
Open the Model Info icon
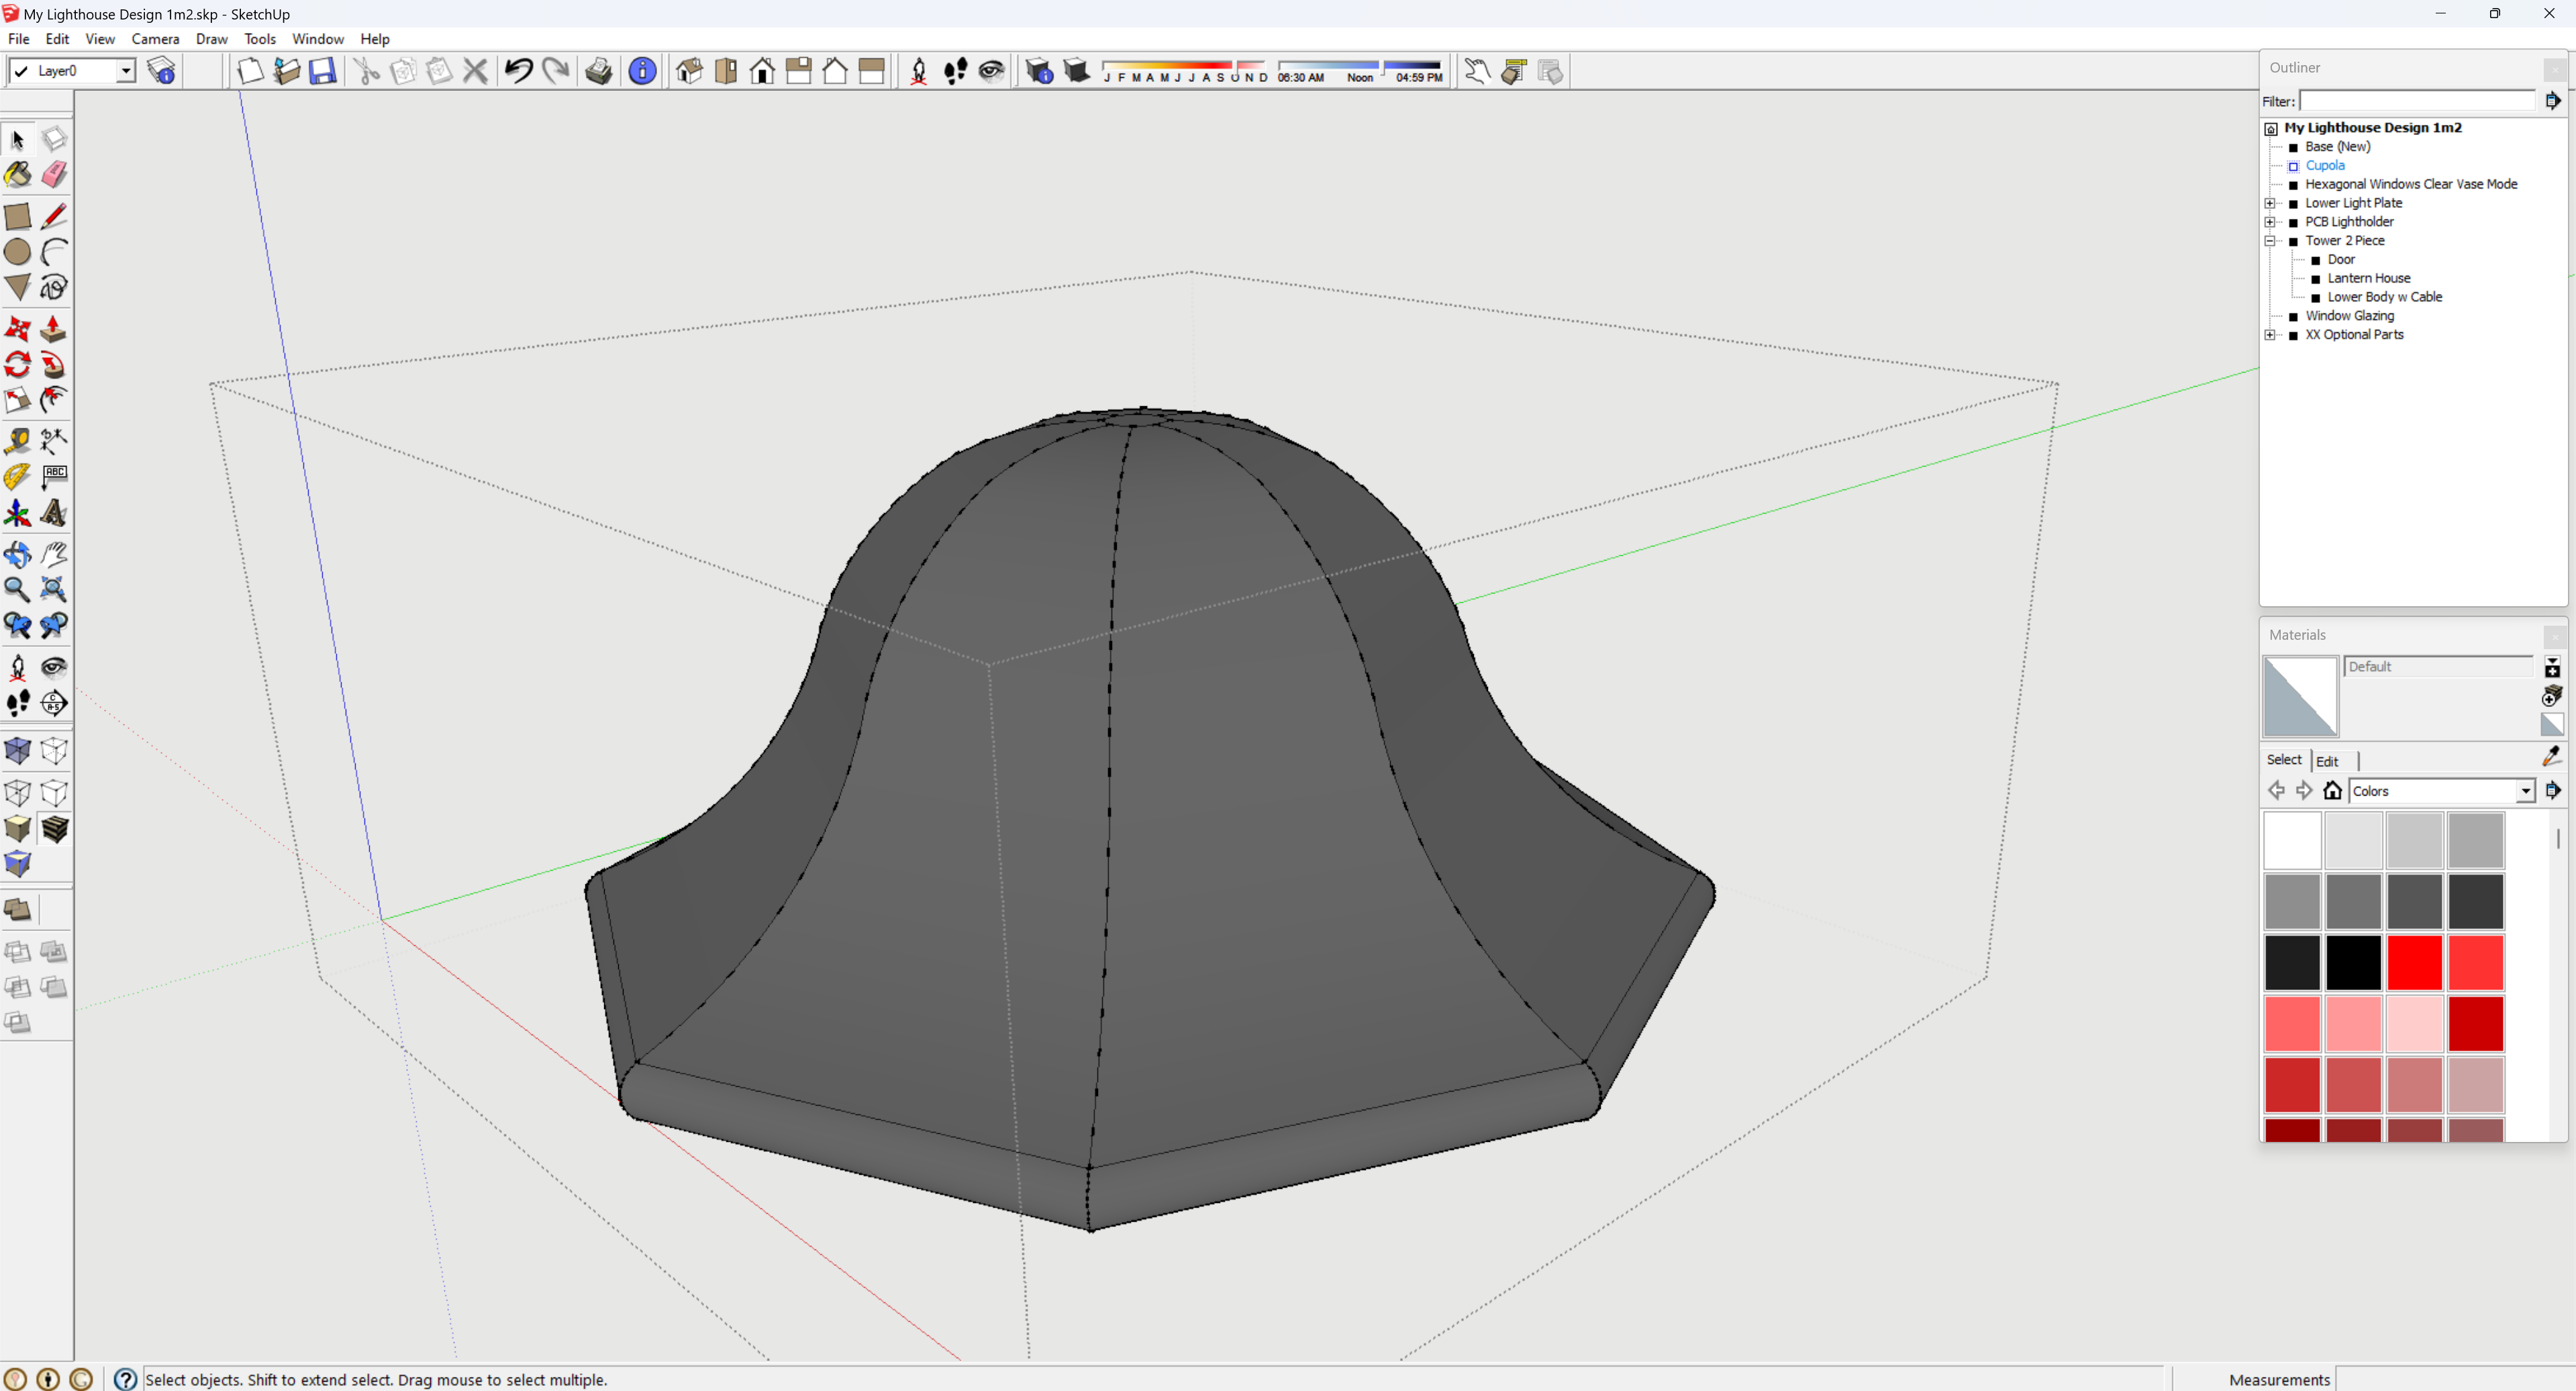click(643, 71)
